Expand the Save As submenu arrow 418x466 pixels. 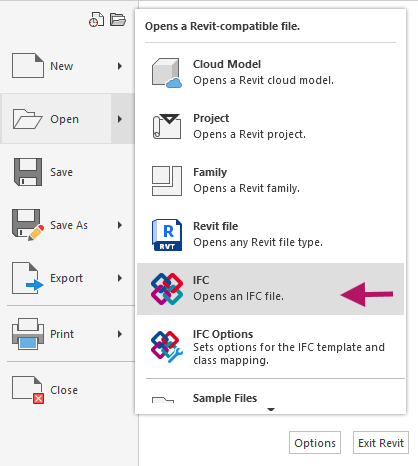point(120,225)
